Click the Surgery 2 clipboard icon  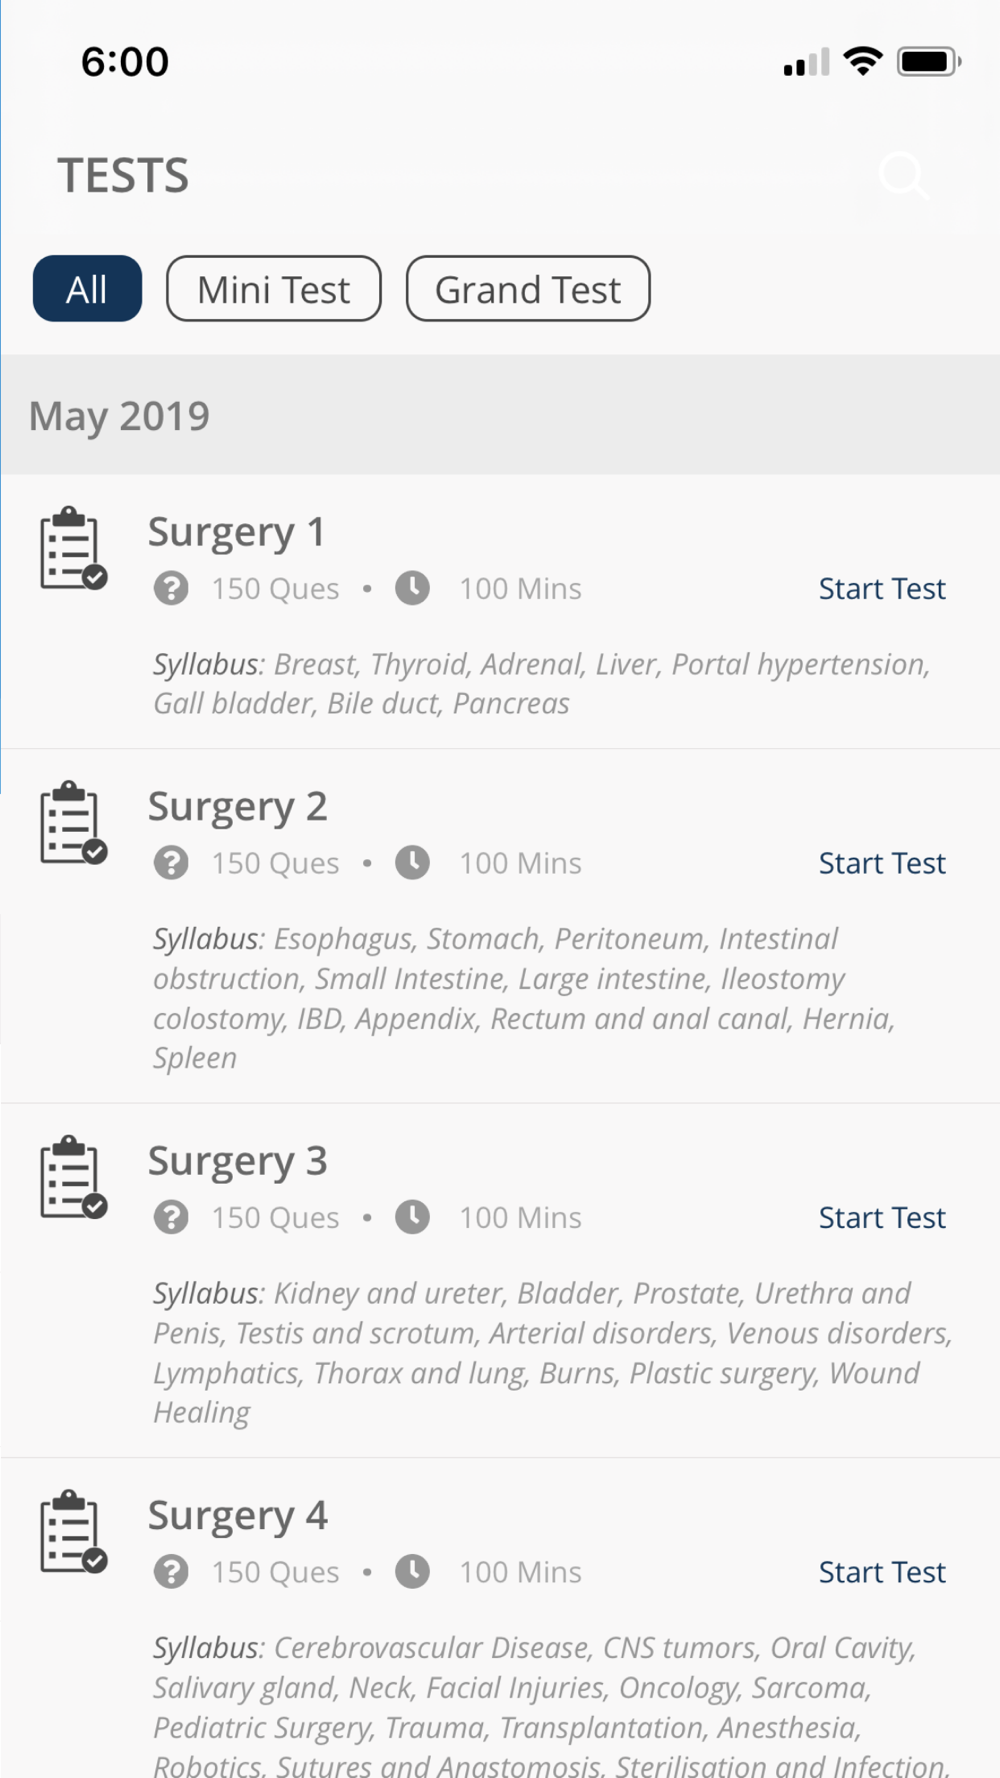(72, 823)
